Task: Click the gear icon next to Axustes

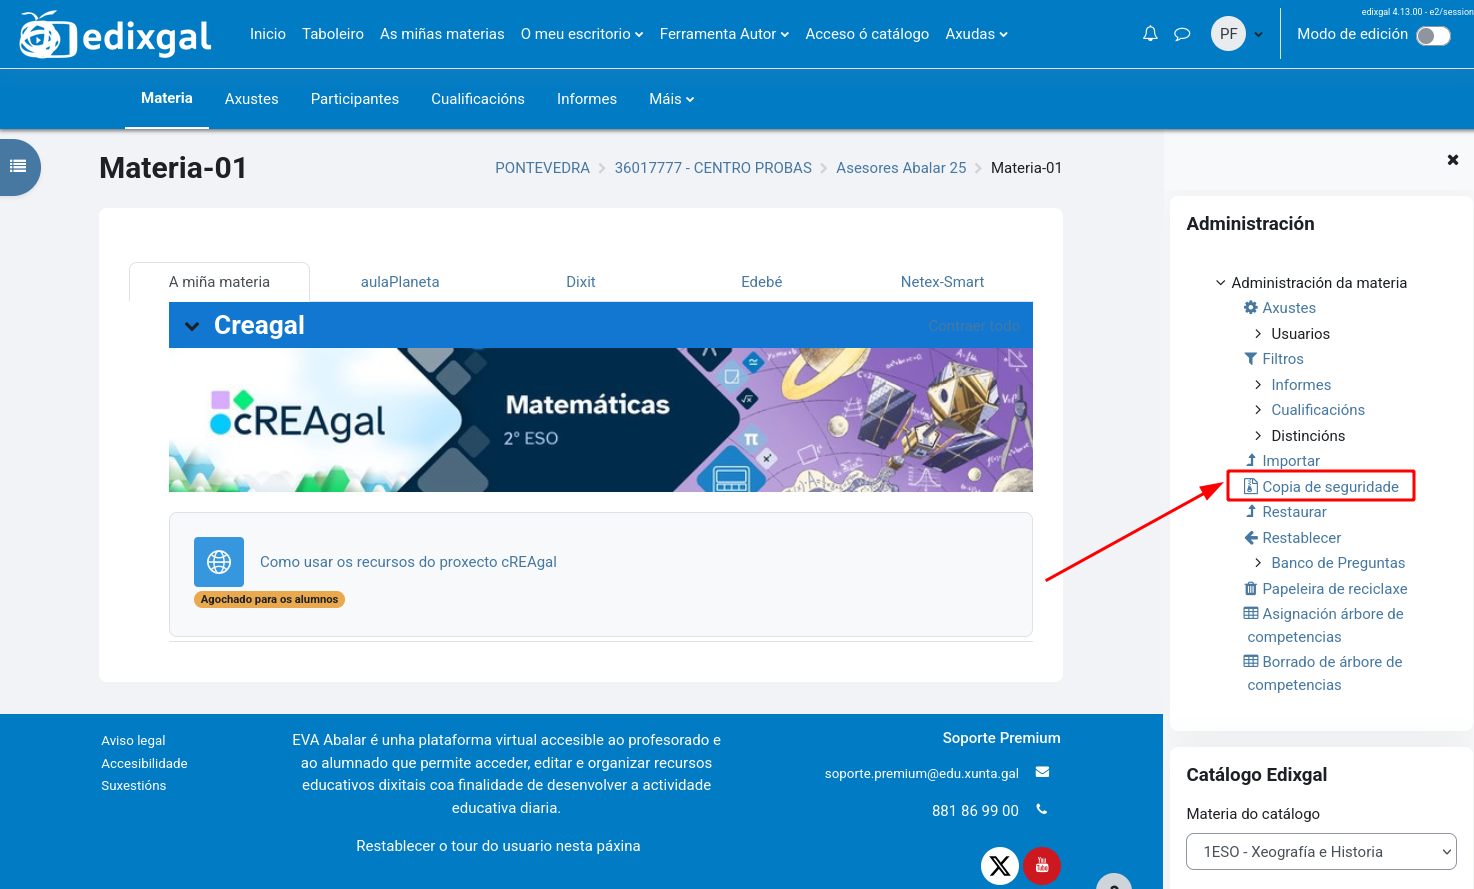Action: pos(1249,307)
